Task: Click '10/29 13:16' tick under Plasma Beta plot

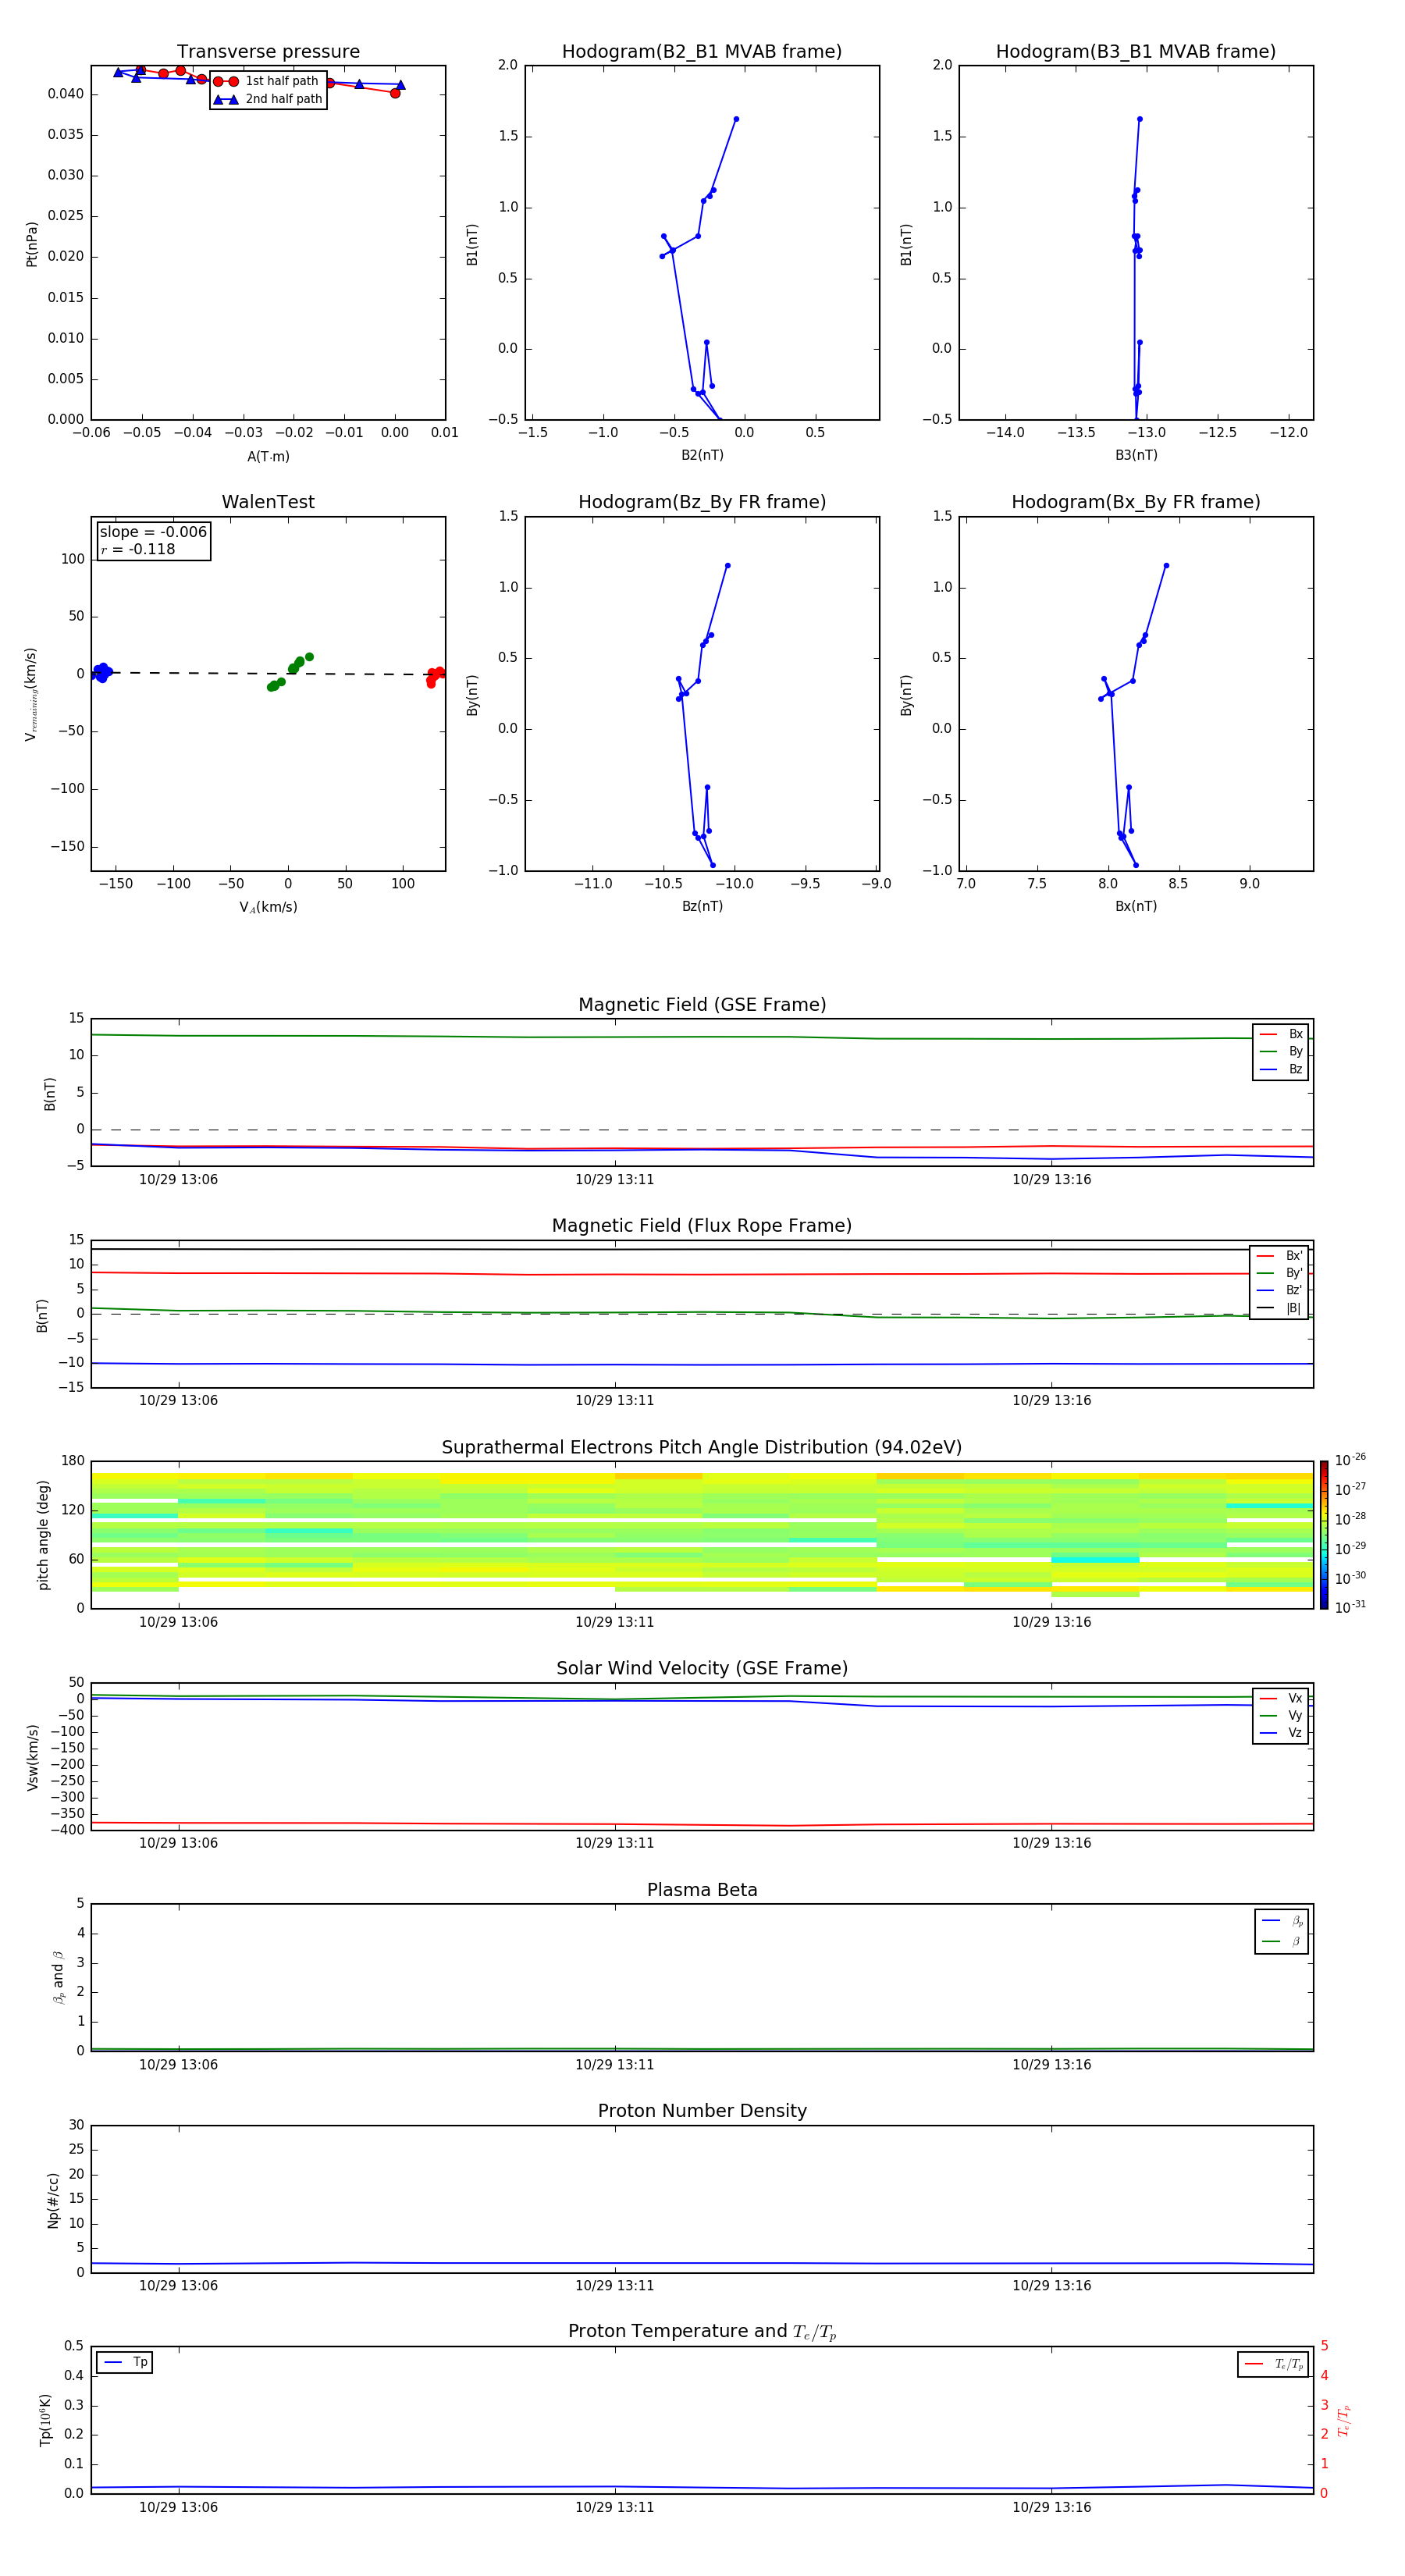Action: coord(1051,2065)
